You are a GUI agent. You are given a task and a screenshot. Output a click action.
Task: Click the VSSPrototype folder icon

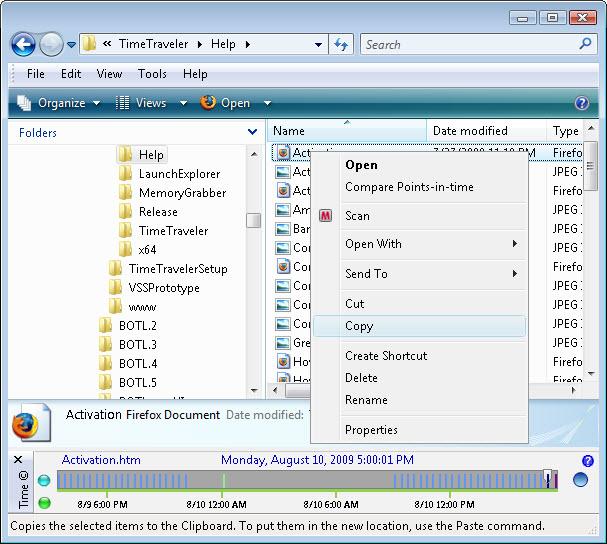point(115,287)
